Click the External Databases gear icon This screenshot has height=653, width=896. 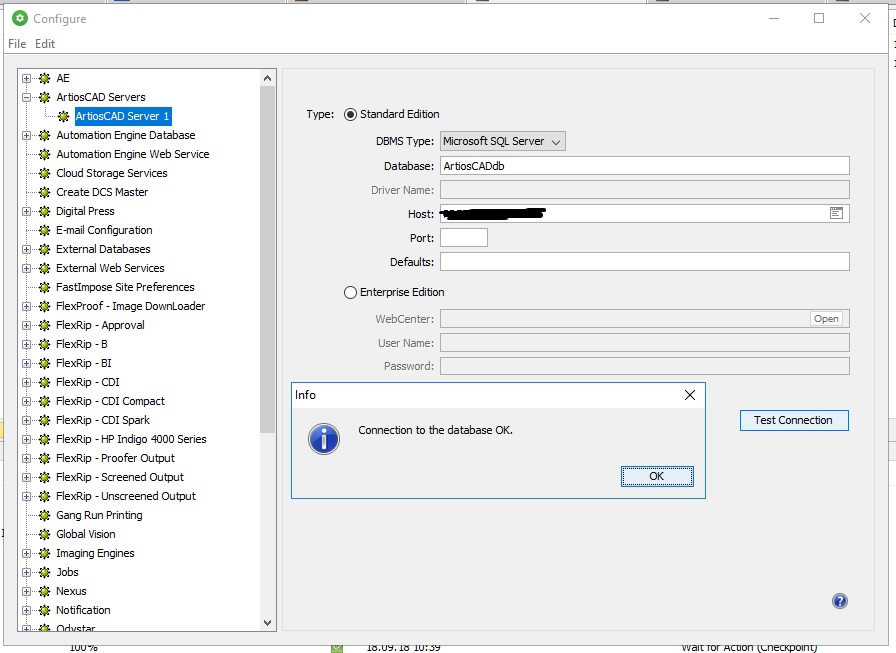coord(45,249)
